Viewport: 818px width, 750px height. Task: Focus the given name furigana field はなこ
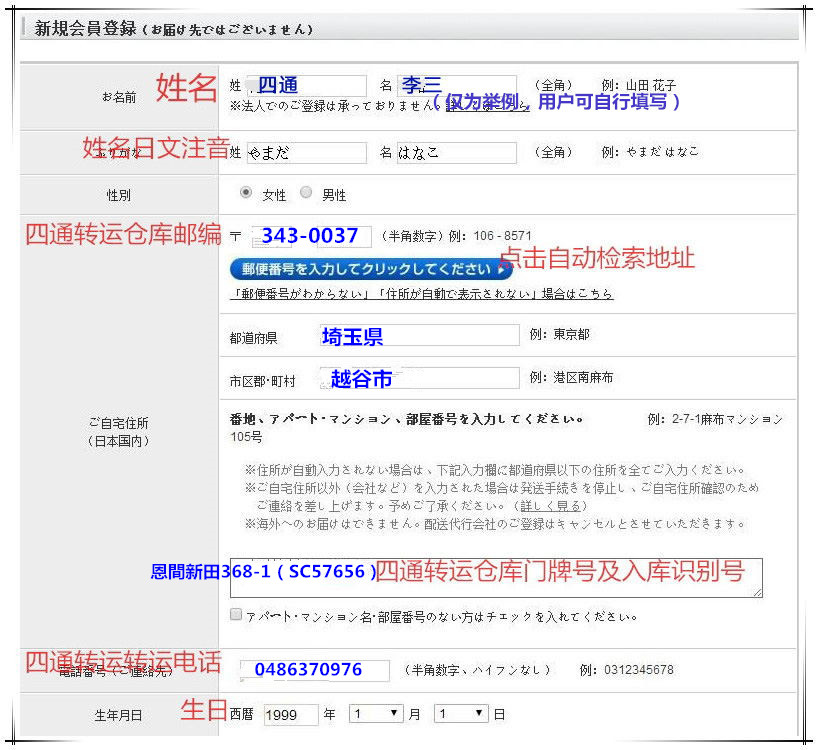(457, 153)
